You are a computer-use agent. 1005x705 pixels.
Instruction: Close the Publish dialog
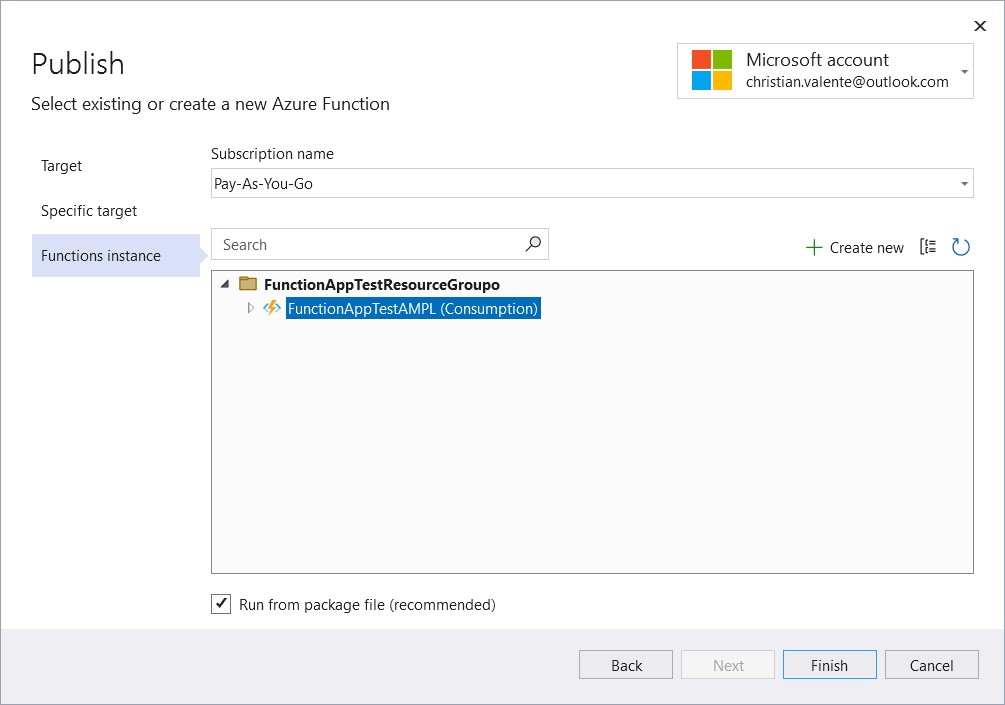pos(979,26)
